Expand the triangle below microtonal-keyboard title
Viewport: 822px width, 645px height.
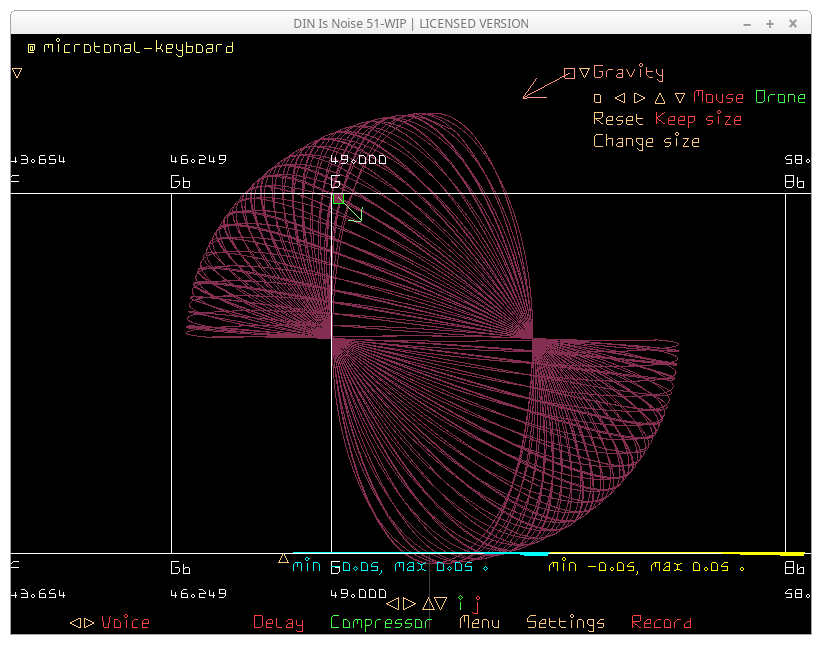click(x=17, y=73)
